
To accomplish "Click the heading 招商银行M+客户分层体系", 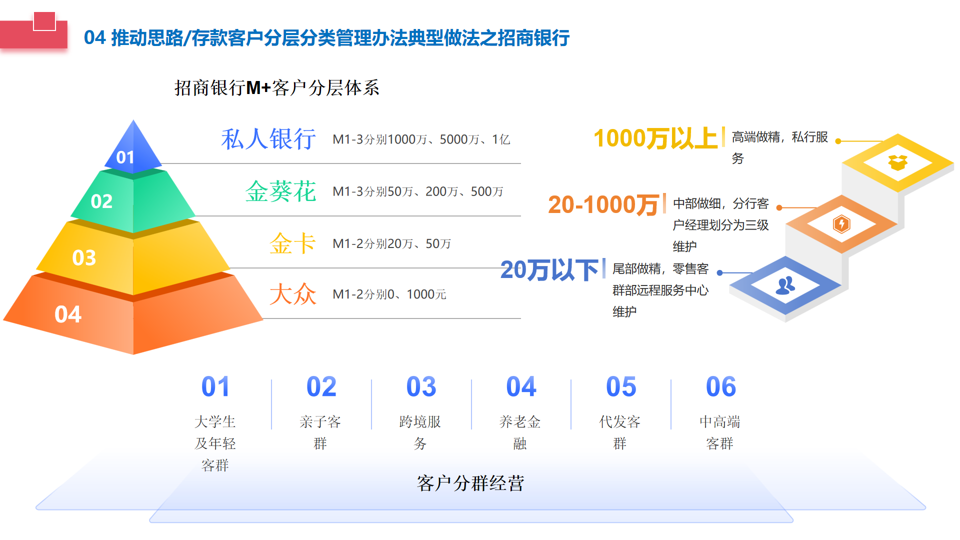I will coord(277,88).
